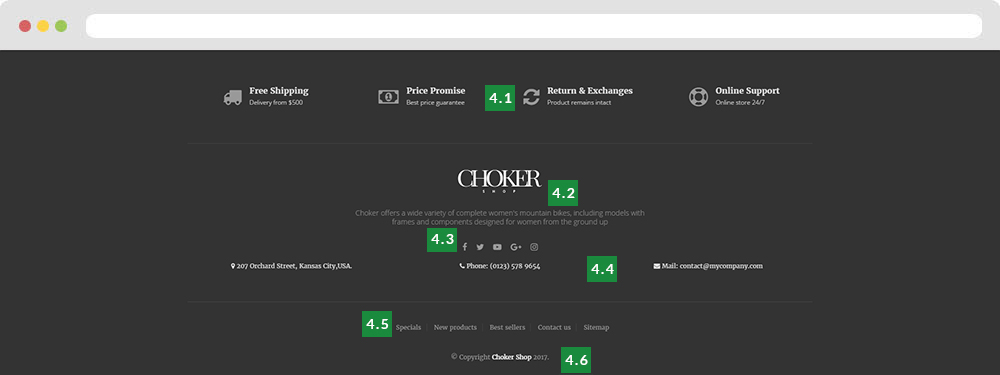Open the Specials footer link
Viewport: 1000px width, 375px height.
[x=408, y=327]
